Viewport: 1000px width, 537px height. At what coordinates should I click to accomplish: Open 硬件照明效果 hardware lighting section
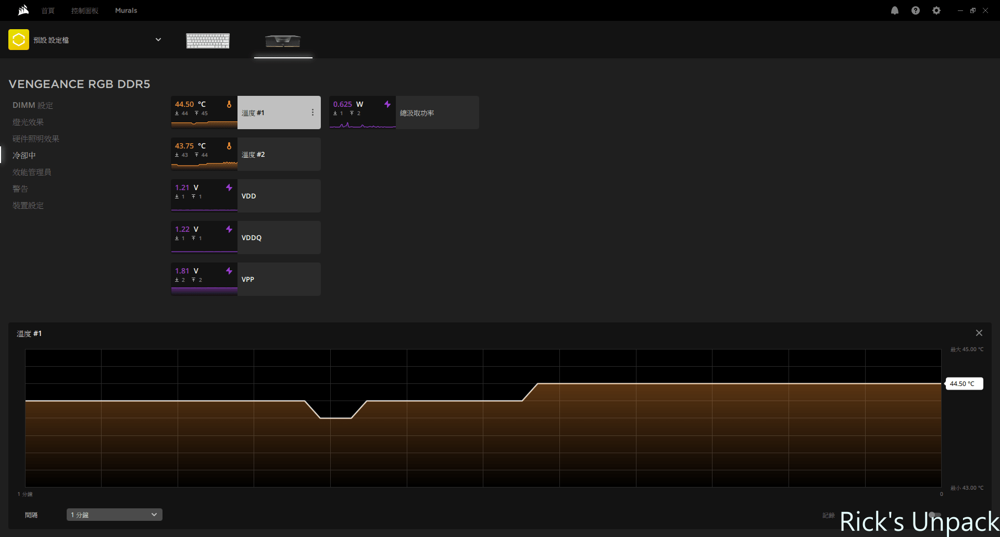point(36,138)
